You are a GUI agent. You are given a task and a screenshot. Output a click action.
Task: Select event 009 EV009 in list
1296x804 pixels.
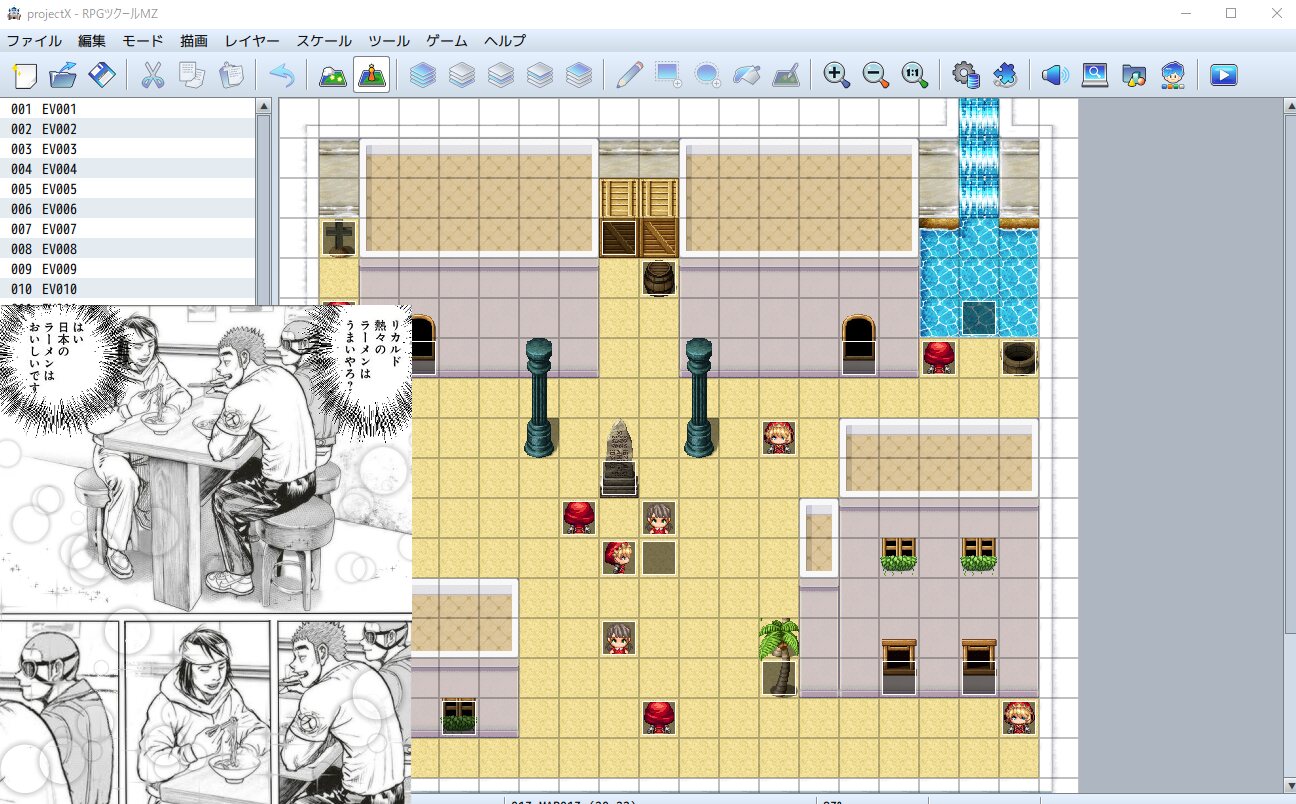128,269
